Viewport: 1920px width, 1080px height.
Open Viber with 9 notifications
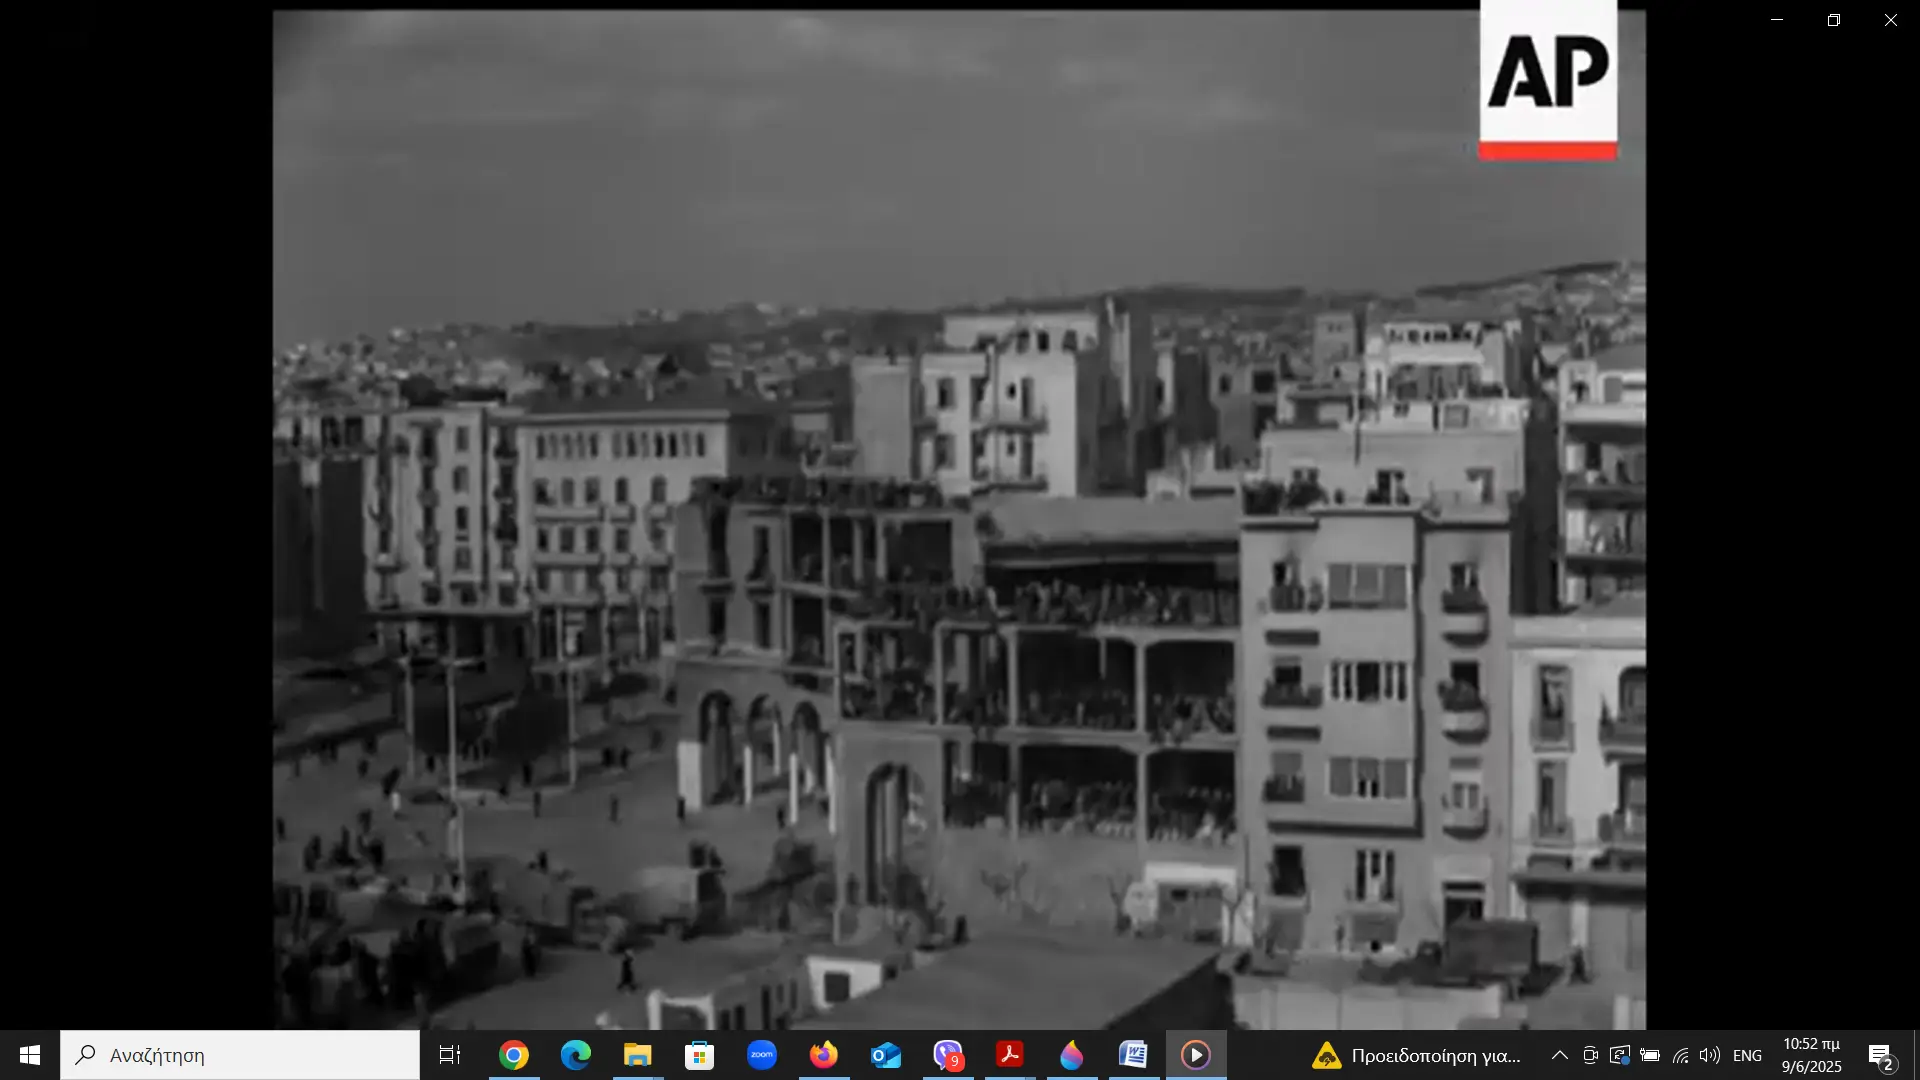948,1055
